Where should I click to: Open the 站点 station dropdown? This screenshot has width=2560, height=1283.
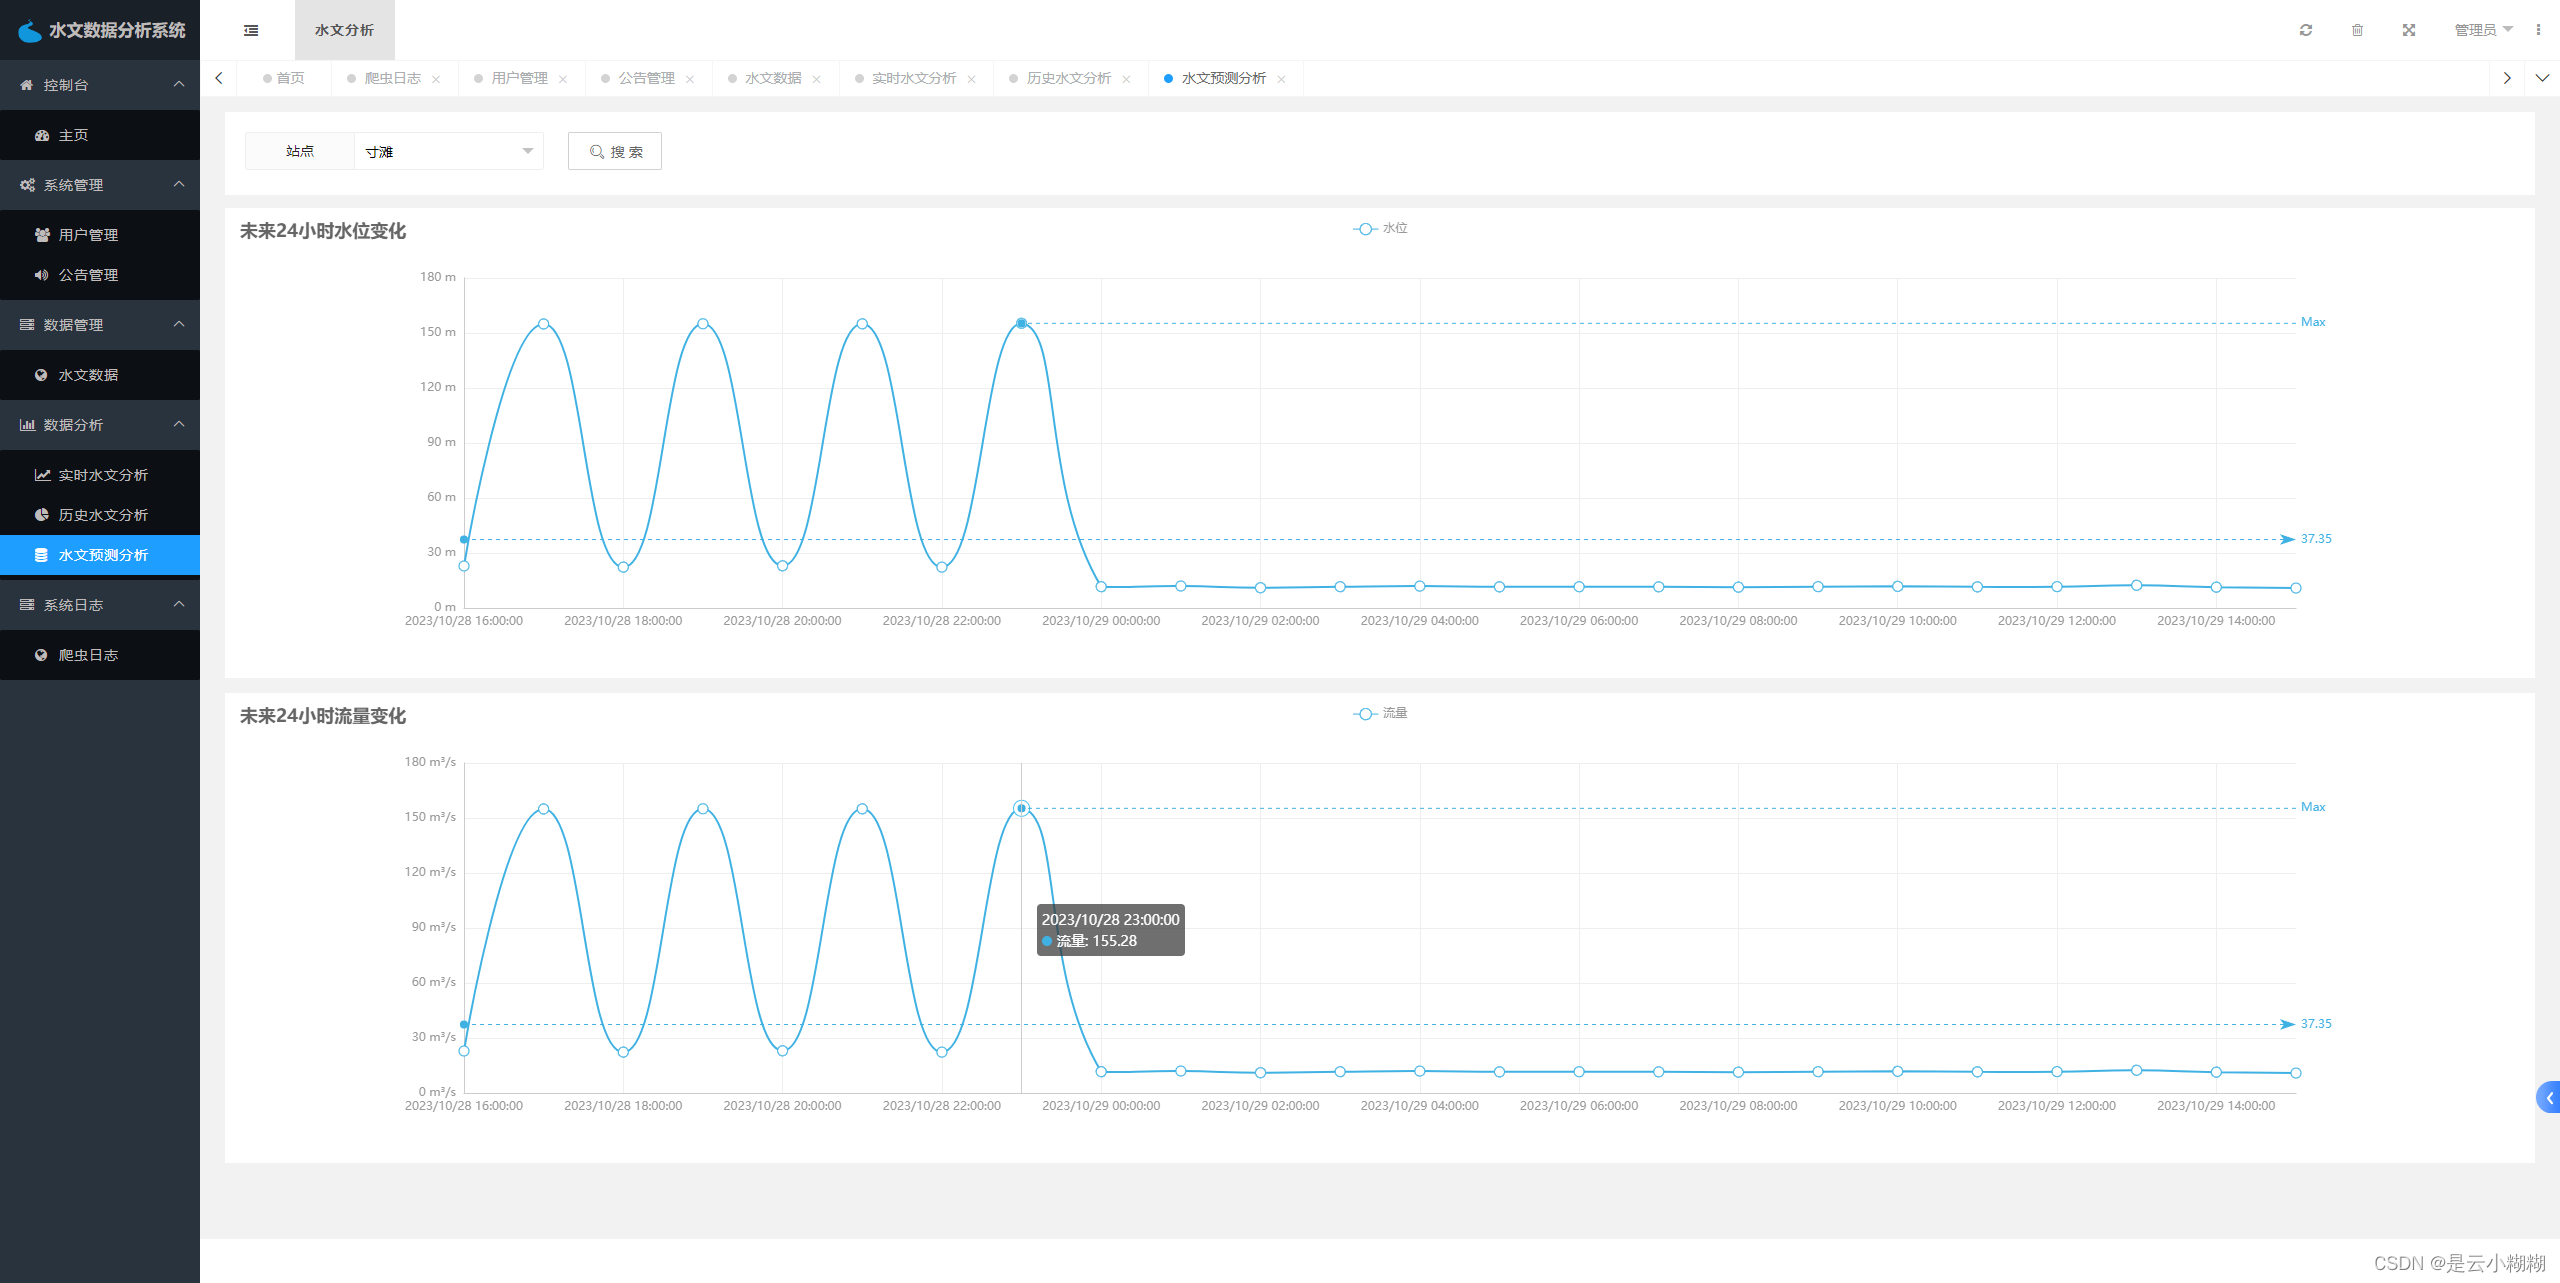(448, 151)
